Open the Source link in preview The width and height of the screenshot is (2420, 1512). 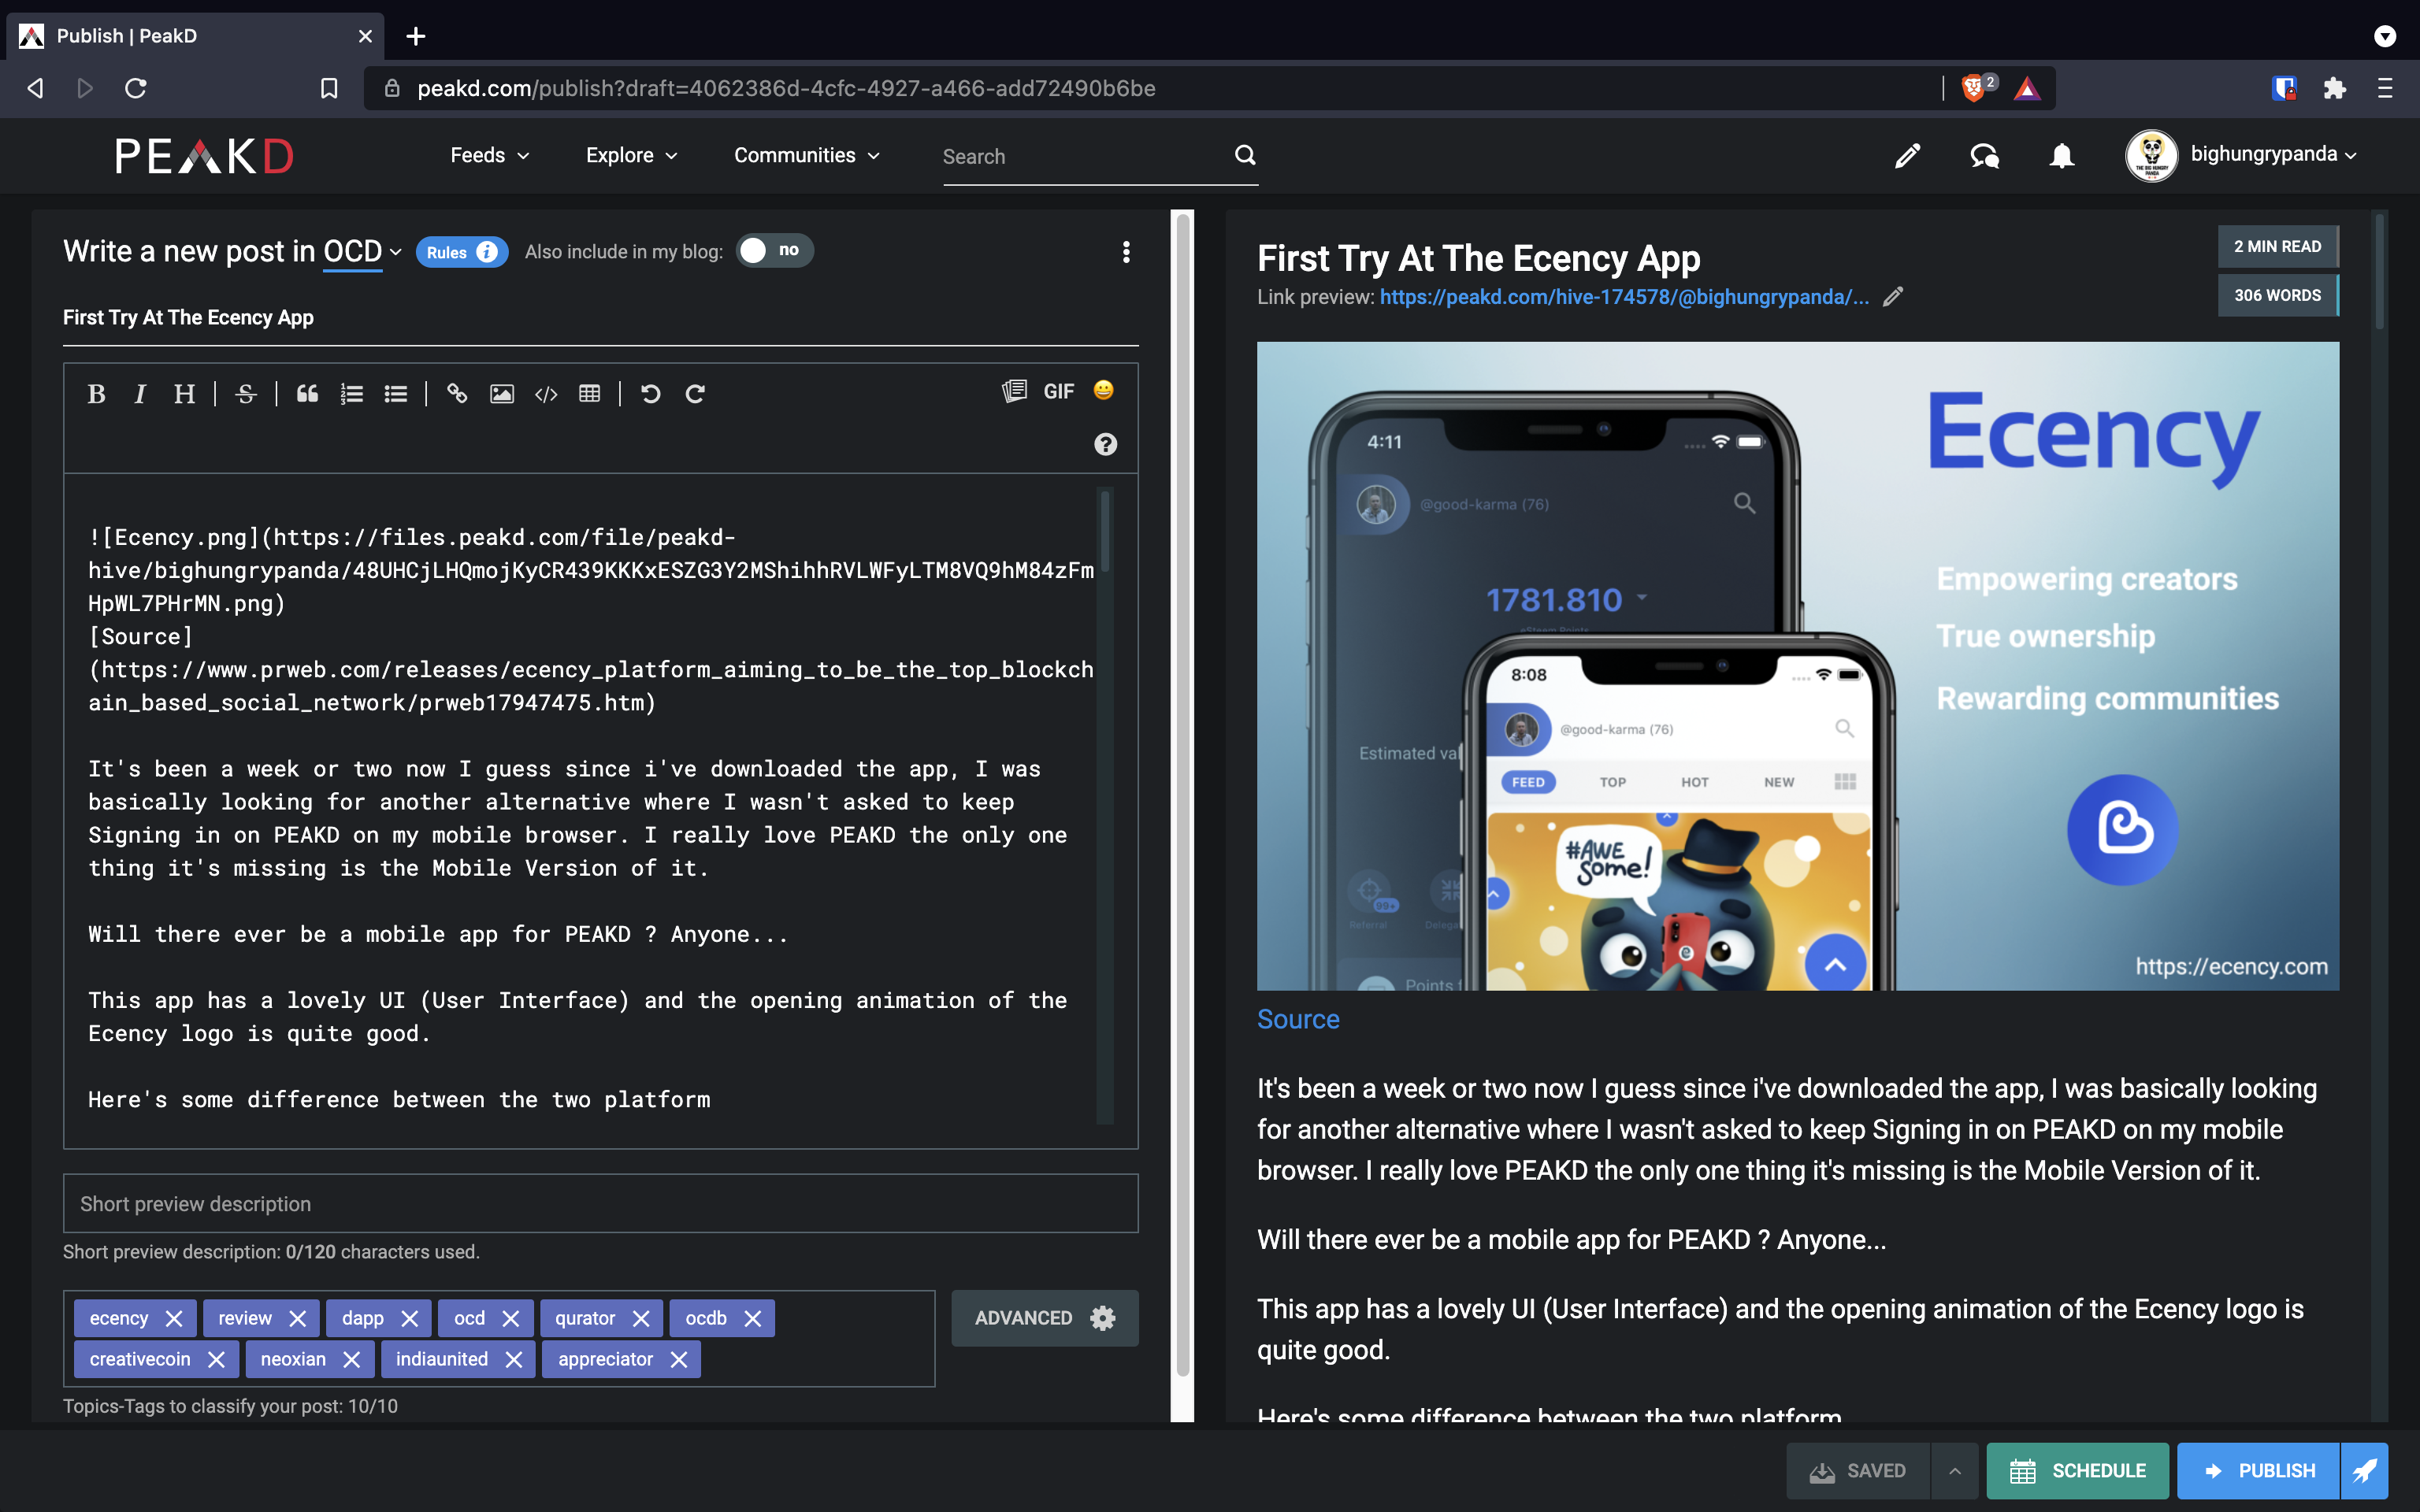[x=1298, y=1019]
